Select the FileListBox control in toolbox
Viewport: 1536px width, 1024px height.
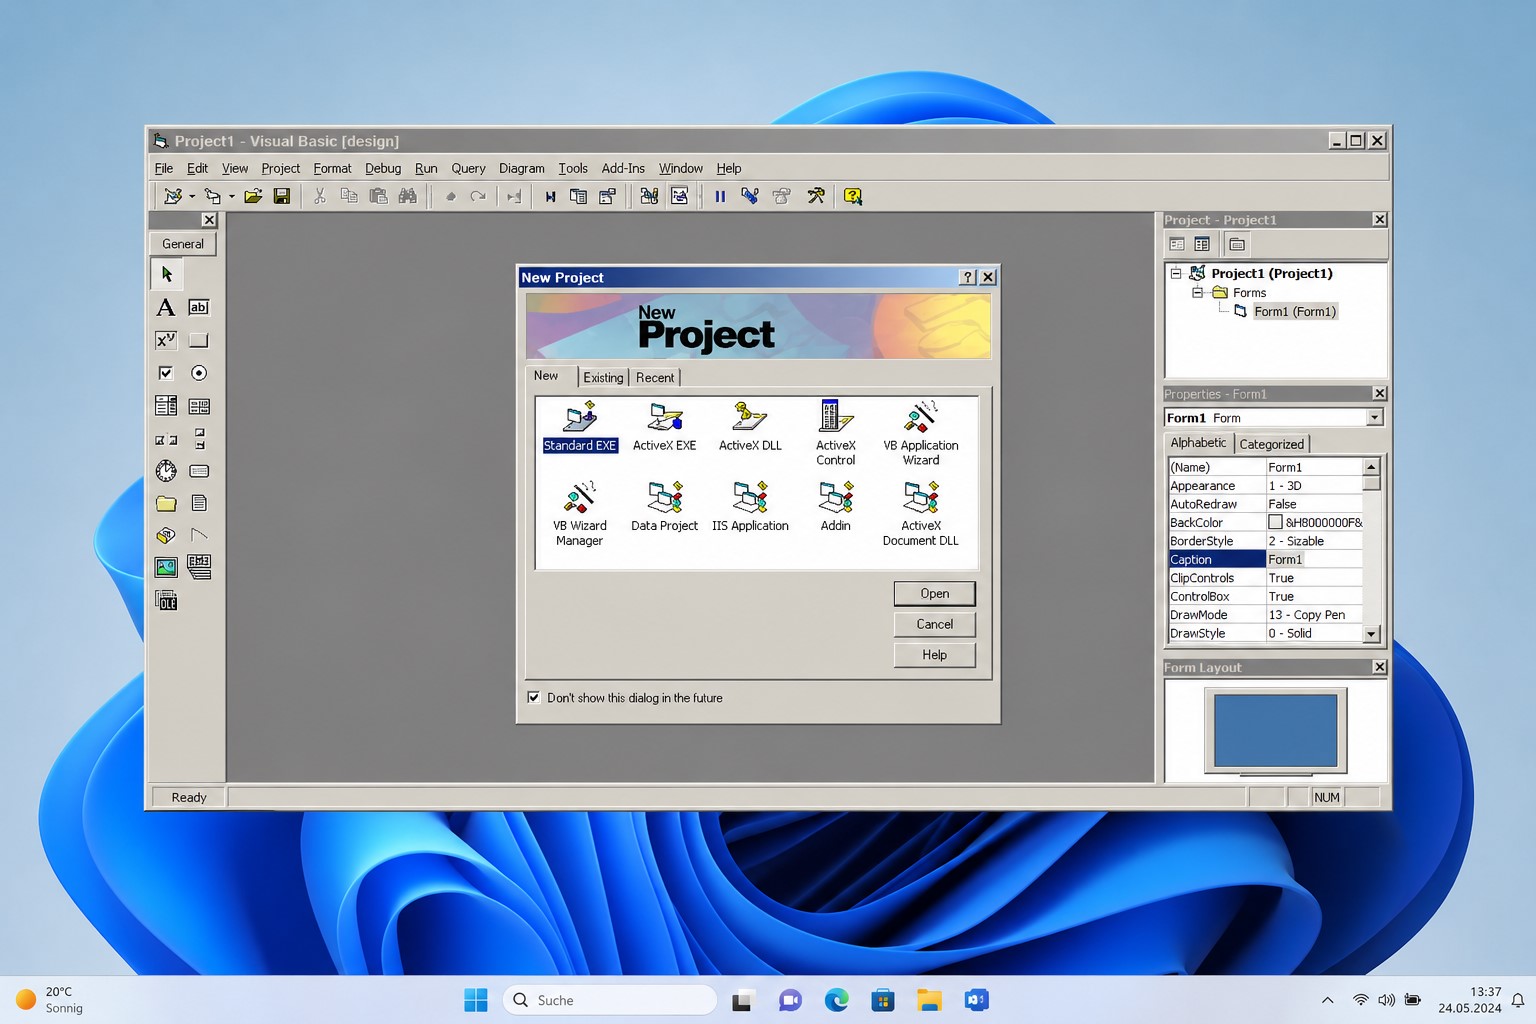tap(199, 503)
